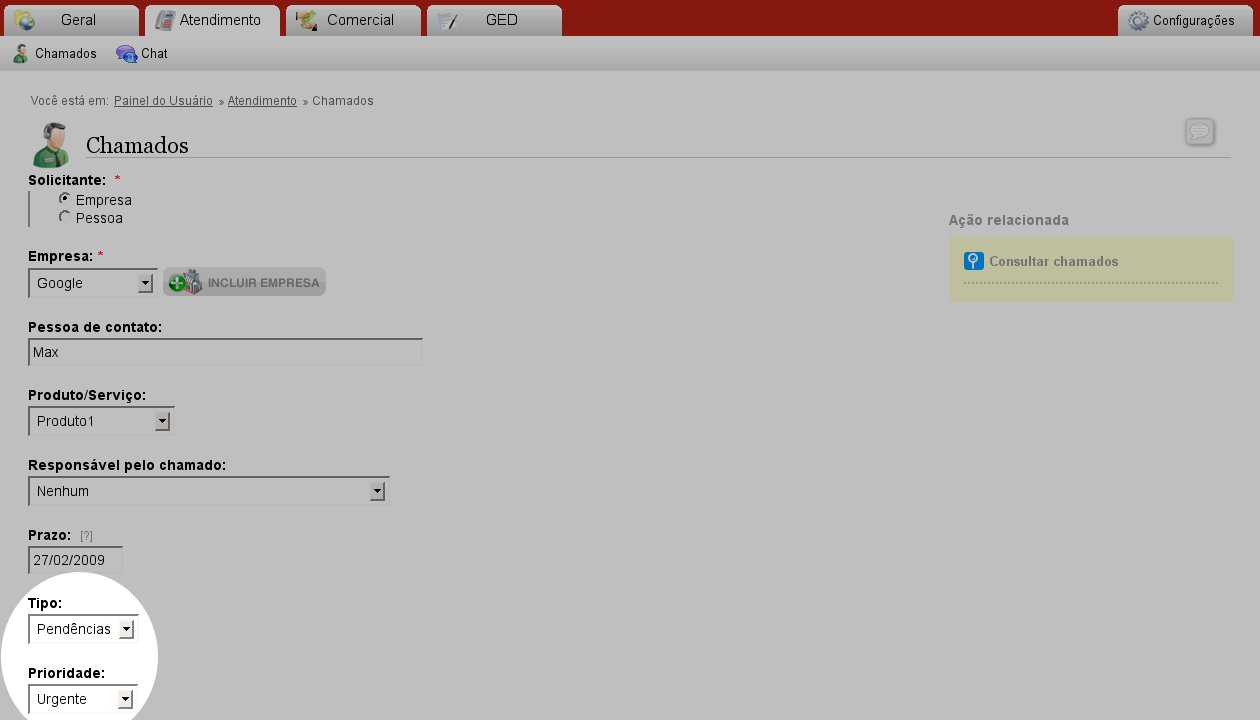Open the Configurações tab
This screenshot has height=720, width=1260.
point(1184,20)
